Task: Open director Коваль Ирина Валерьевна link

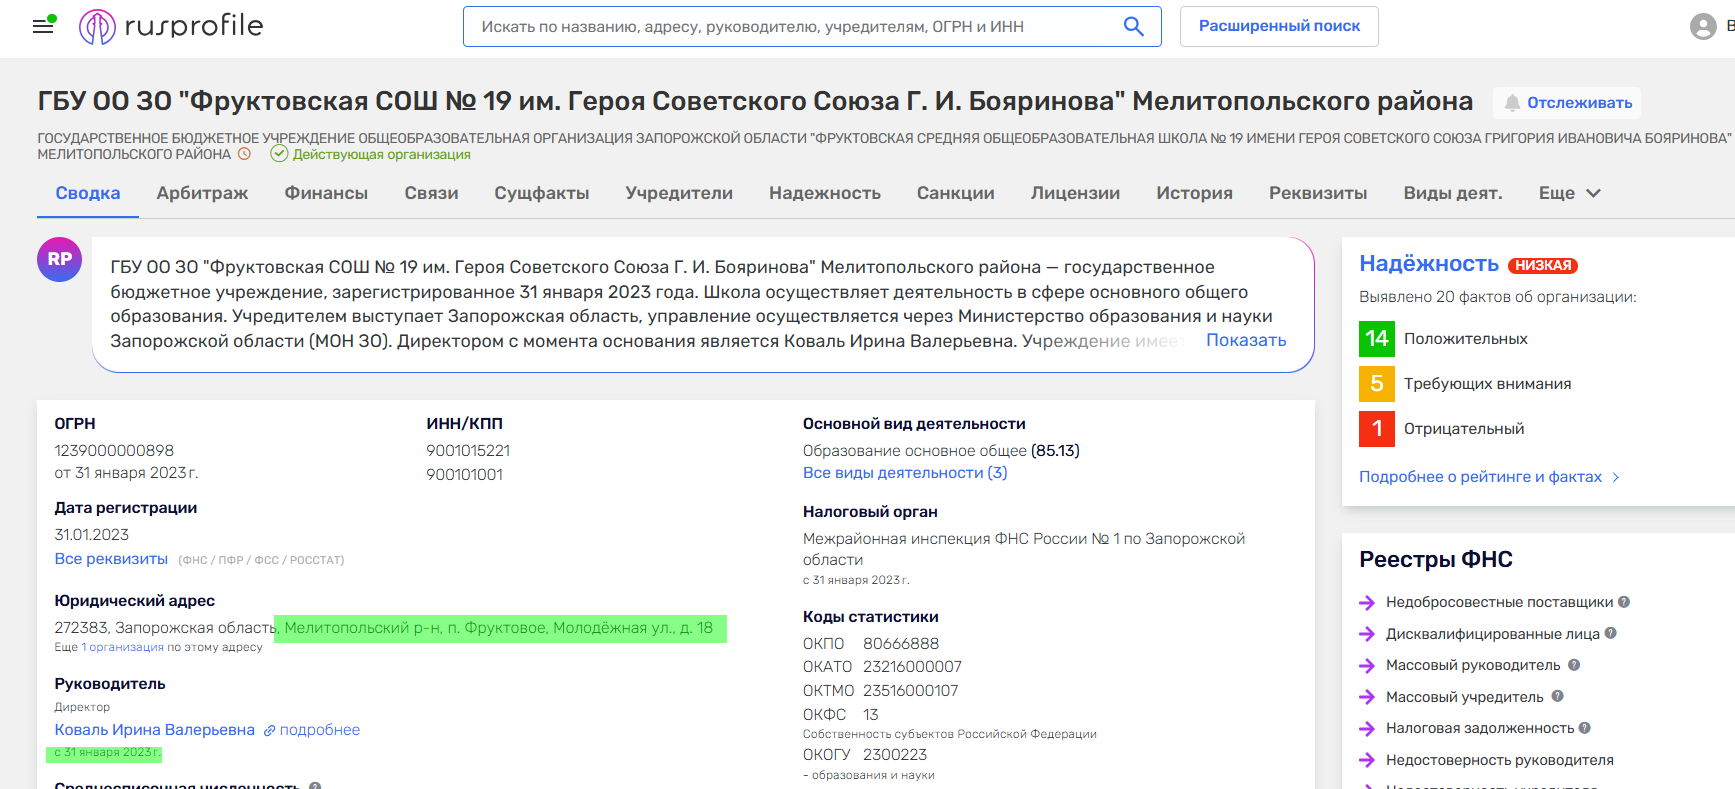Action: tap(154, 730)
